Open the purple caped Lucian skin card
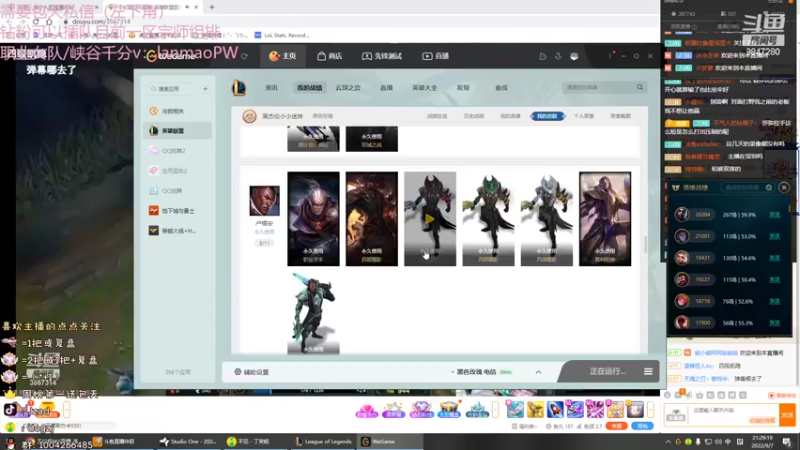This screenshot has width=800, height=450. [605, 218]
